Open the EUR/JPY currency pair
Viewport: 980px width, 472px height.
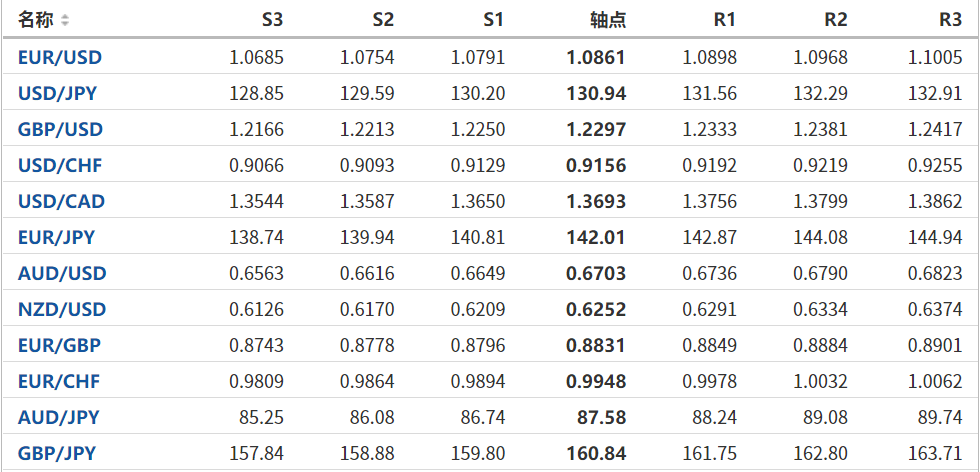(57, 238)
